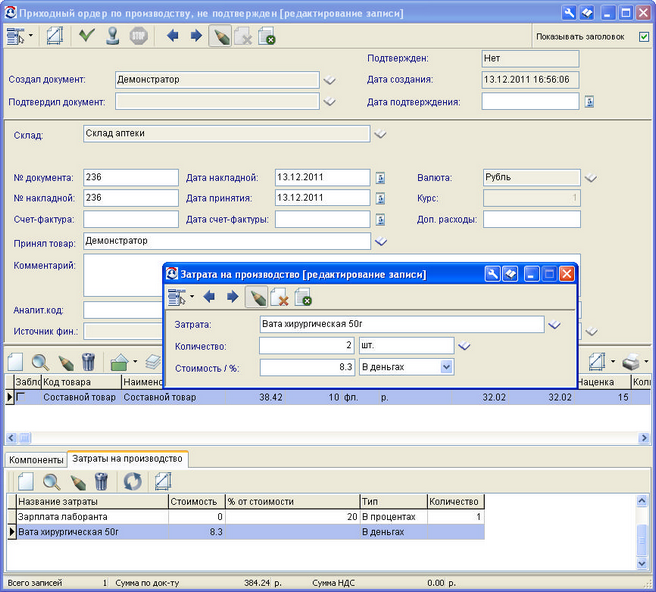Click the № накладной input field
656x592 pixels.
coord(131,198)
